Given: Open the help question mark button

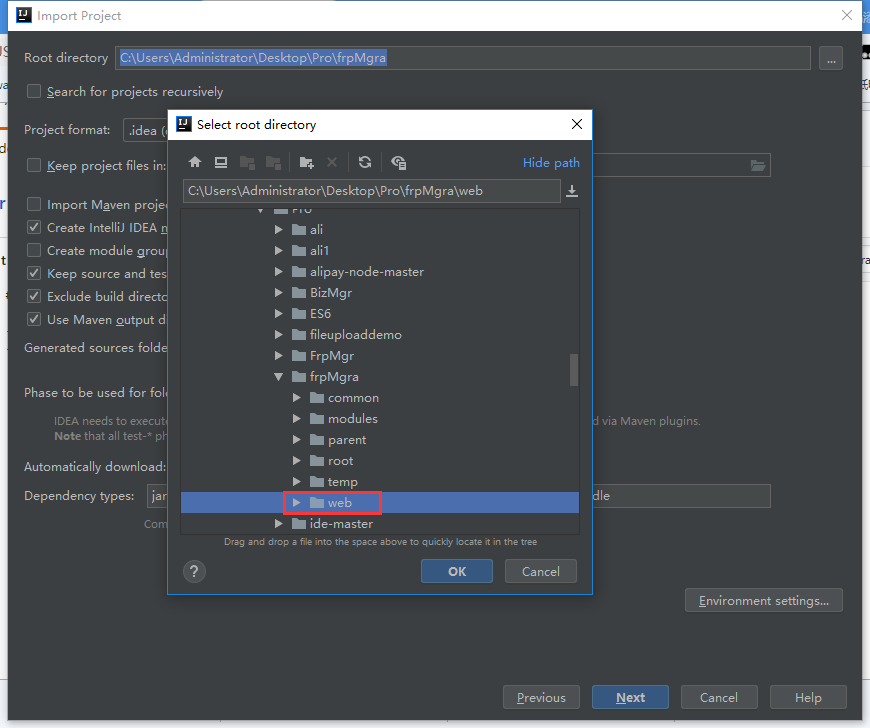Looking at the screenshot, I should pos(194,571).
